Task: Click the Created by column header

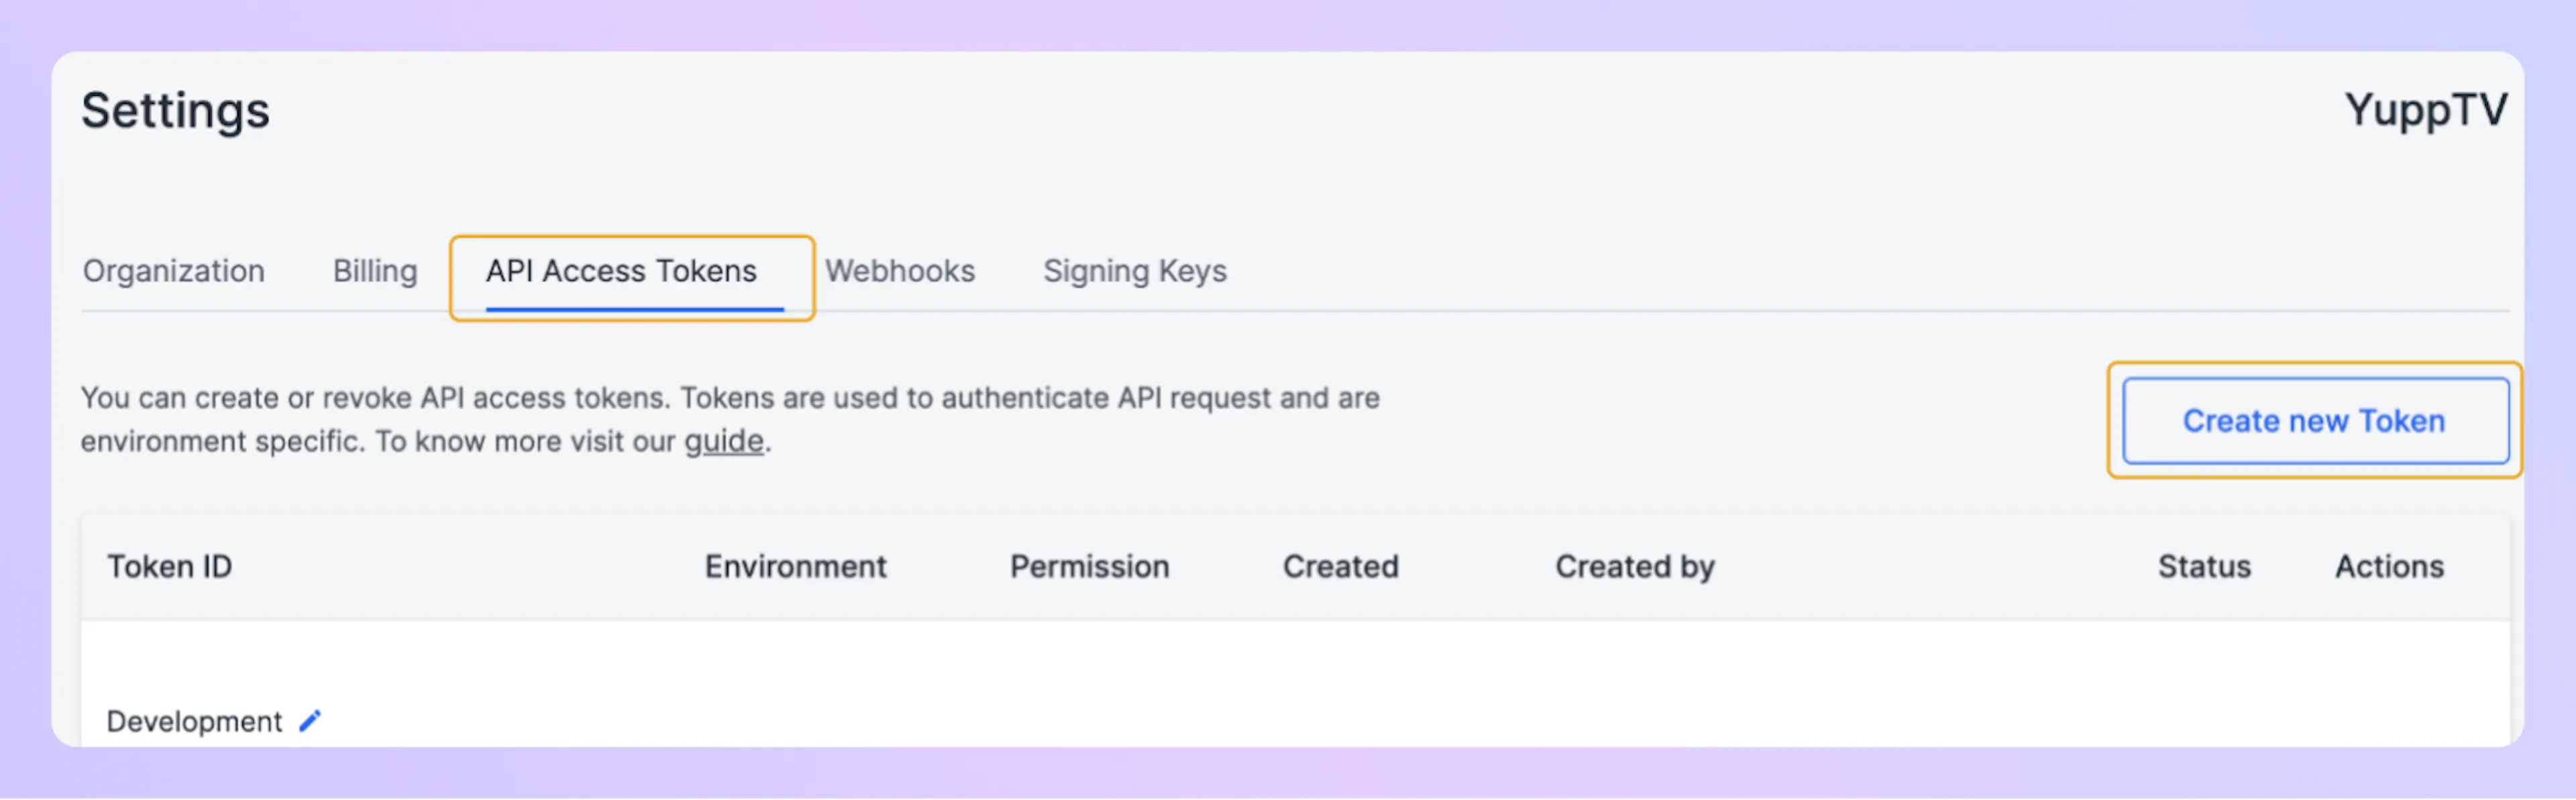Action: tap(1634, 567)
